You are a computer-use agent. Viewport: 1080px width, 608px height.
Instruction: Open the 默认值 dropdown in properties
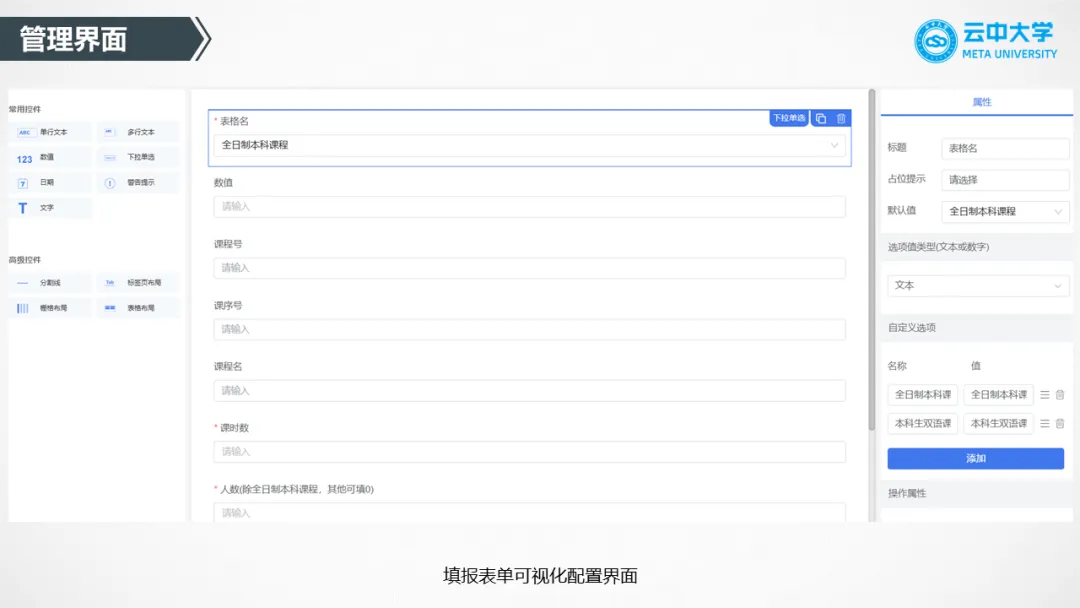pyautogui.click(x=1005, y=211)
